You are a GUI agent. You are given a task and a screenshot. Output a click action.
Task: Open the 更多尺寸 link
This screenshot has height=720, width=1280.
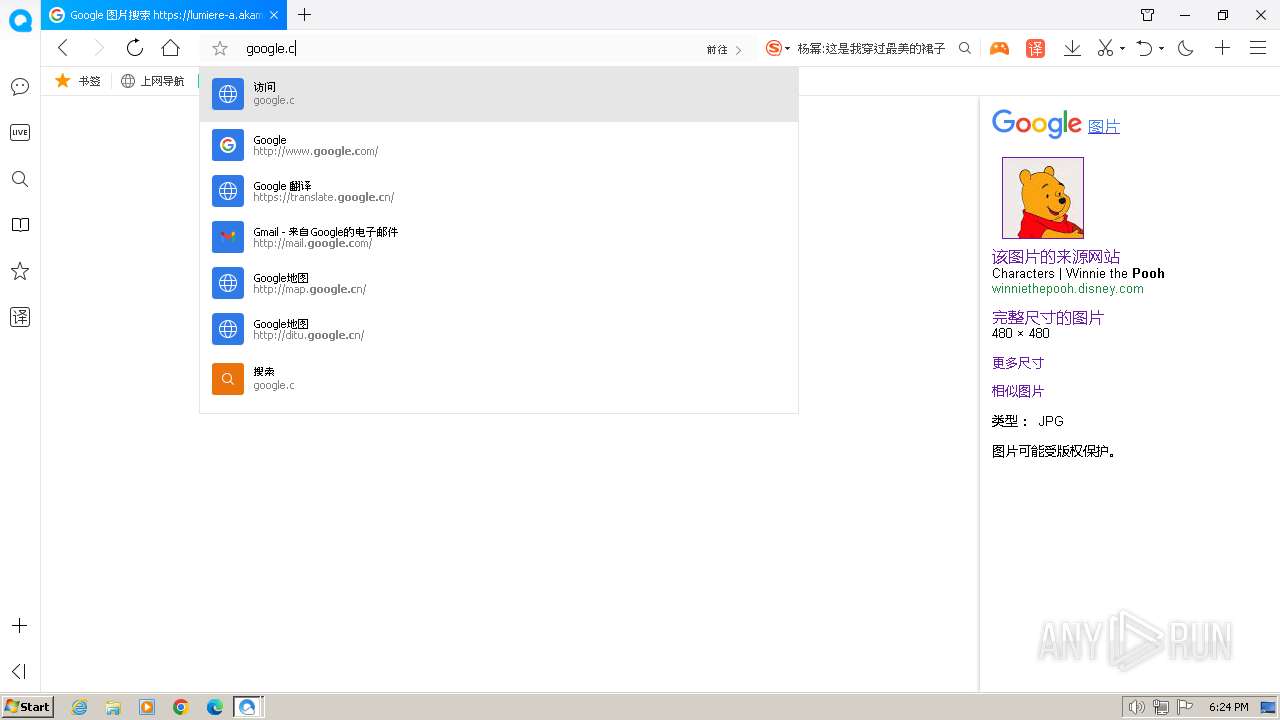coord(1018,363)
